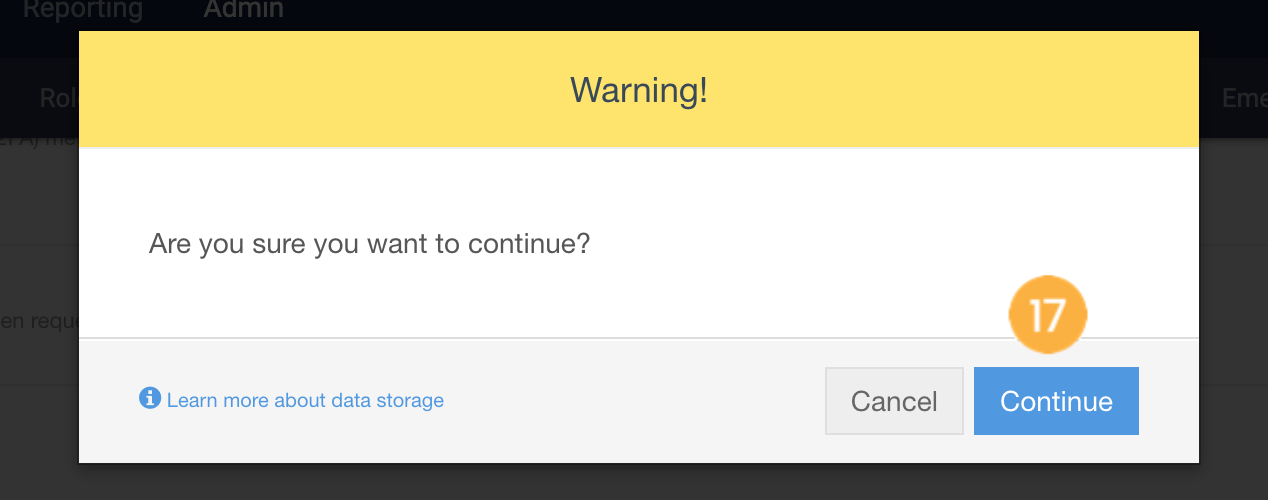Click the yellow warning header band
This screenshot has height=500, width=1268.
coord(639,90)
